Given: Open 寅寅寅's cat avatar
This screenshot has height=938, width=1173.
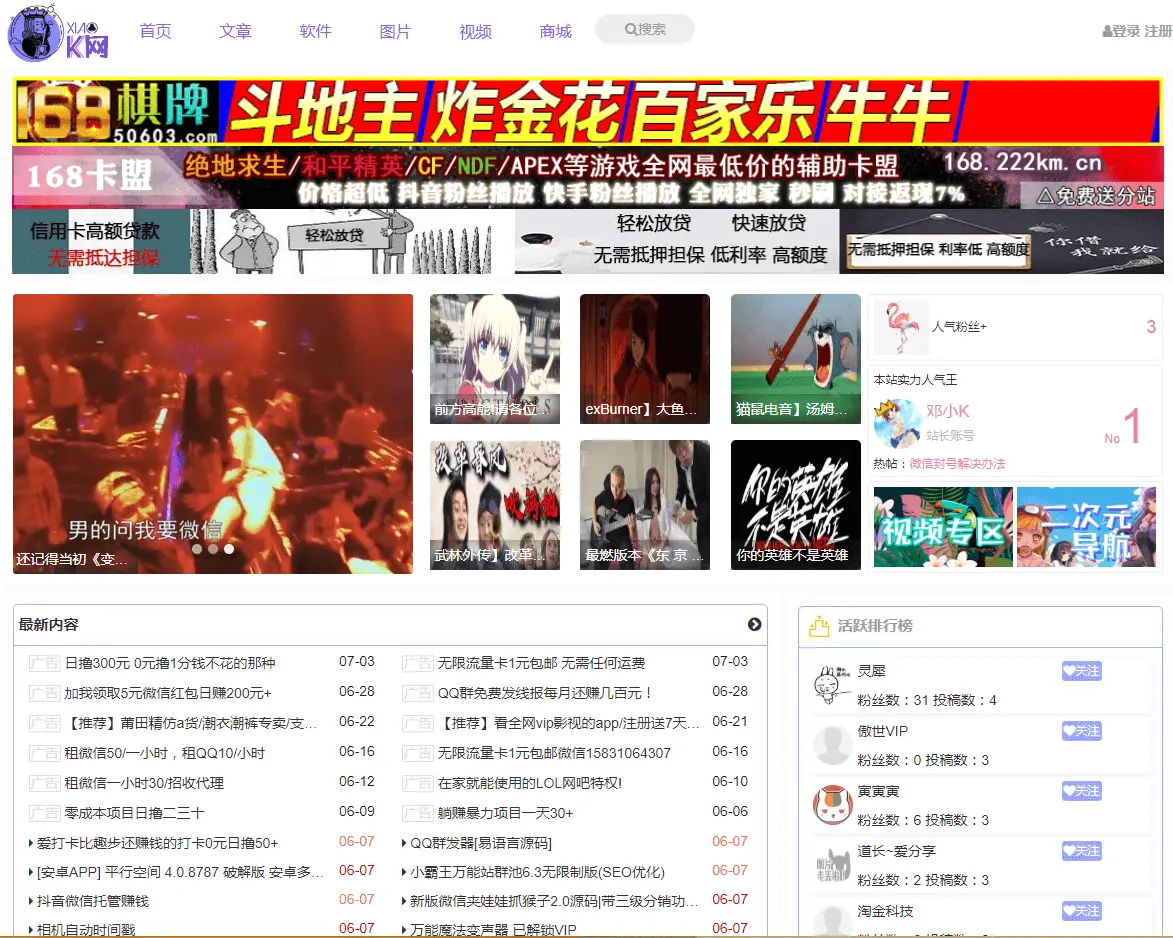Looking at the screenshot, I should pos(833,805).
